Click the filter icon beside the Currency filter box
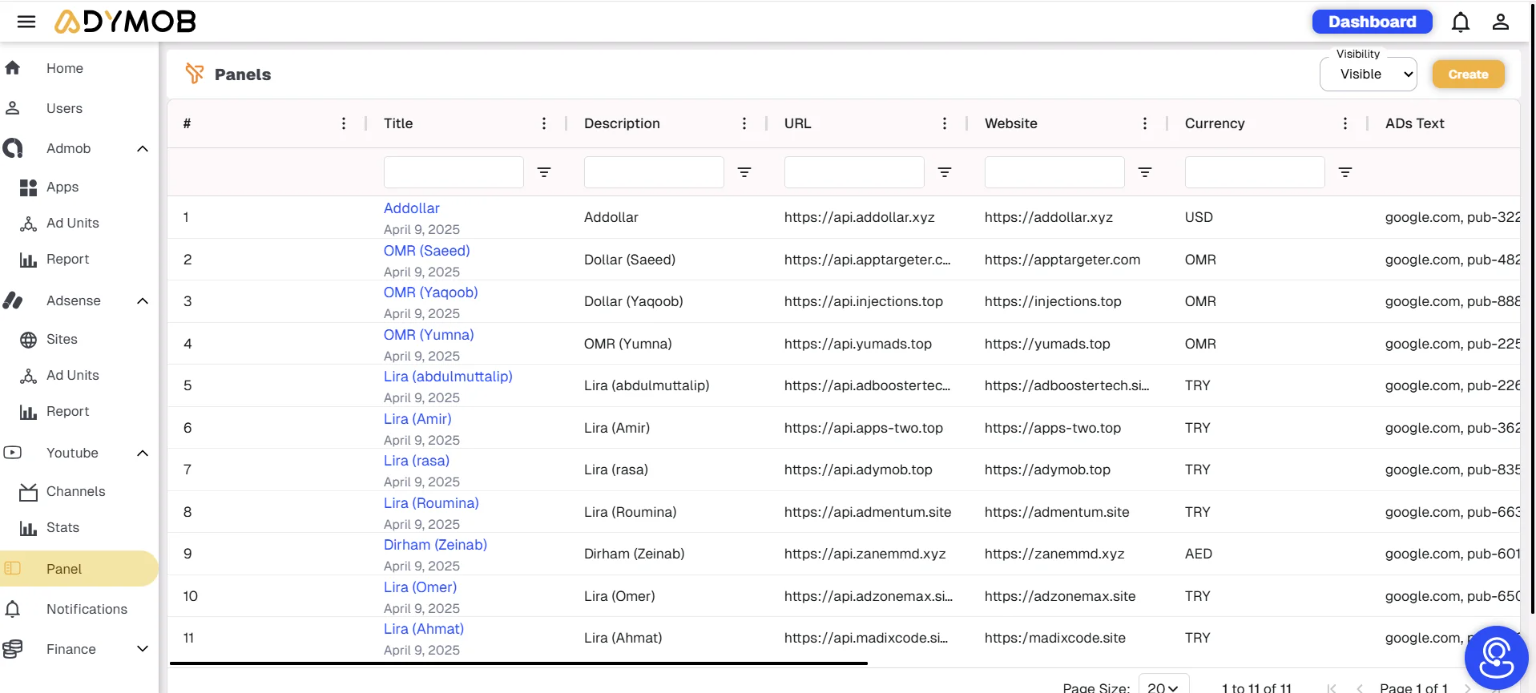1536x693 pixels. pyautogui.click(x=1345, y=172)
